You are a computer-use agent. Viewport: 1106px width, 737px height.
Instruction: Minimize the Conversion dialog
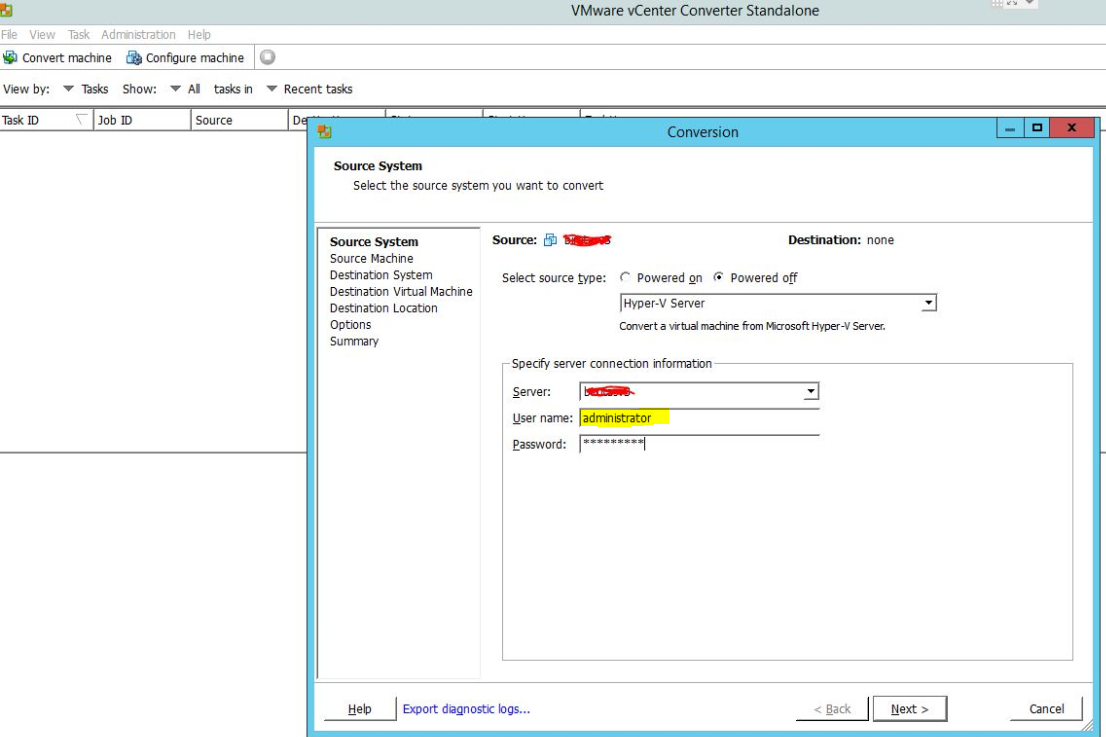1010,128
